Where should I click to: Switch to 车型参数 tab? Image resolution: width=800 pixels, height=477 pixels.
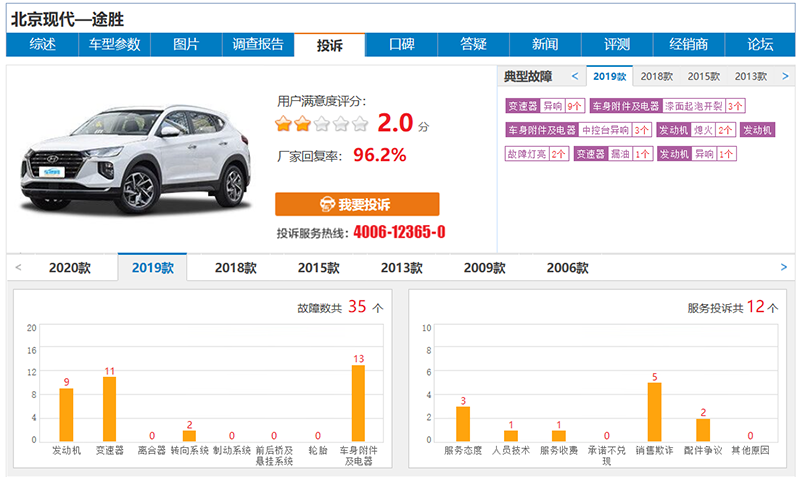[x=114, y=45]
